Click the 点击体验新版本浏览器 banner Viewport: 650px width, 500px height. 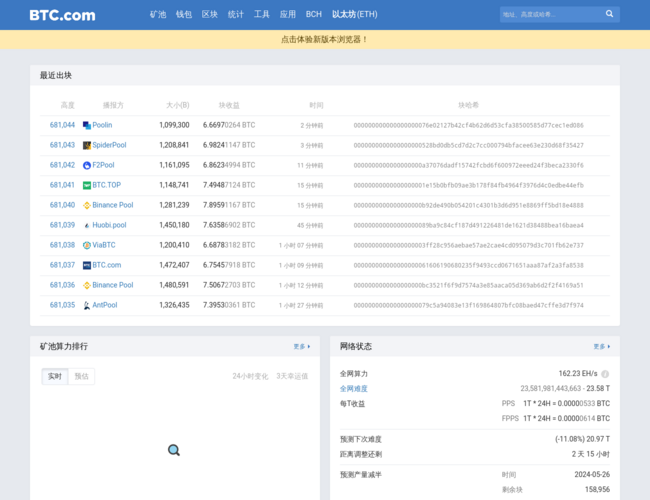325,39
